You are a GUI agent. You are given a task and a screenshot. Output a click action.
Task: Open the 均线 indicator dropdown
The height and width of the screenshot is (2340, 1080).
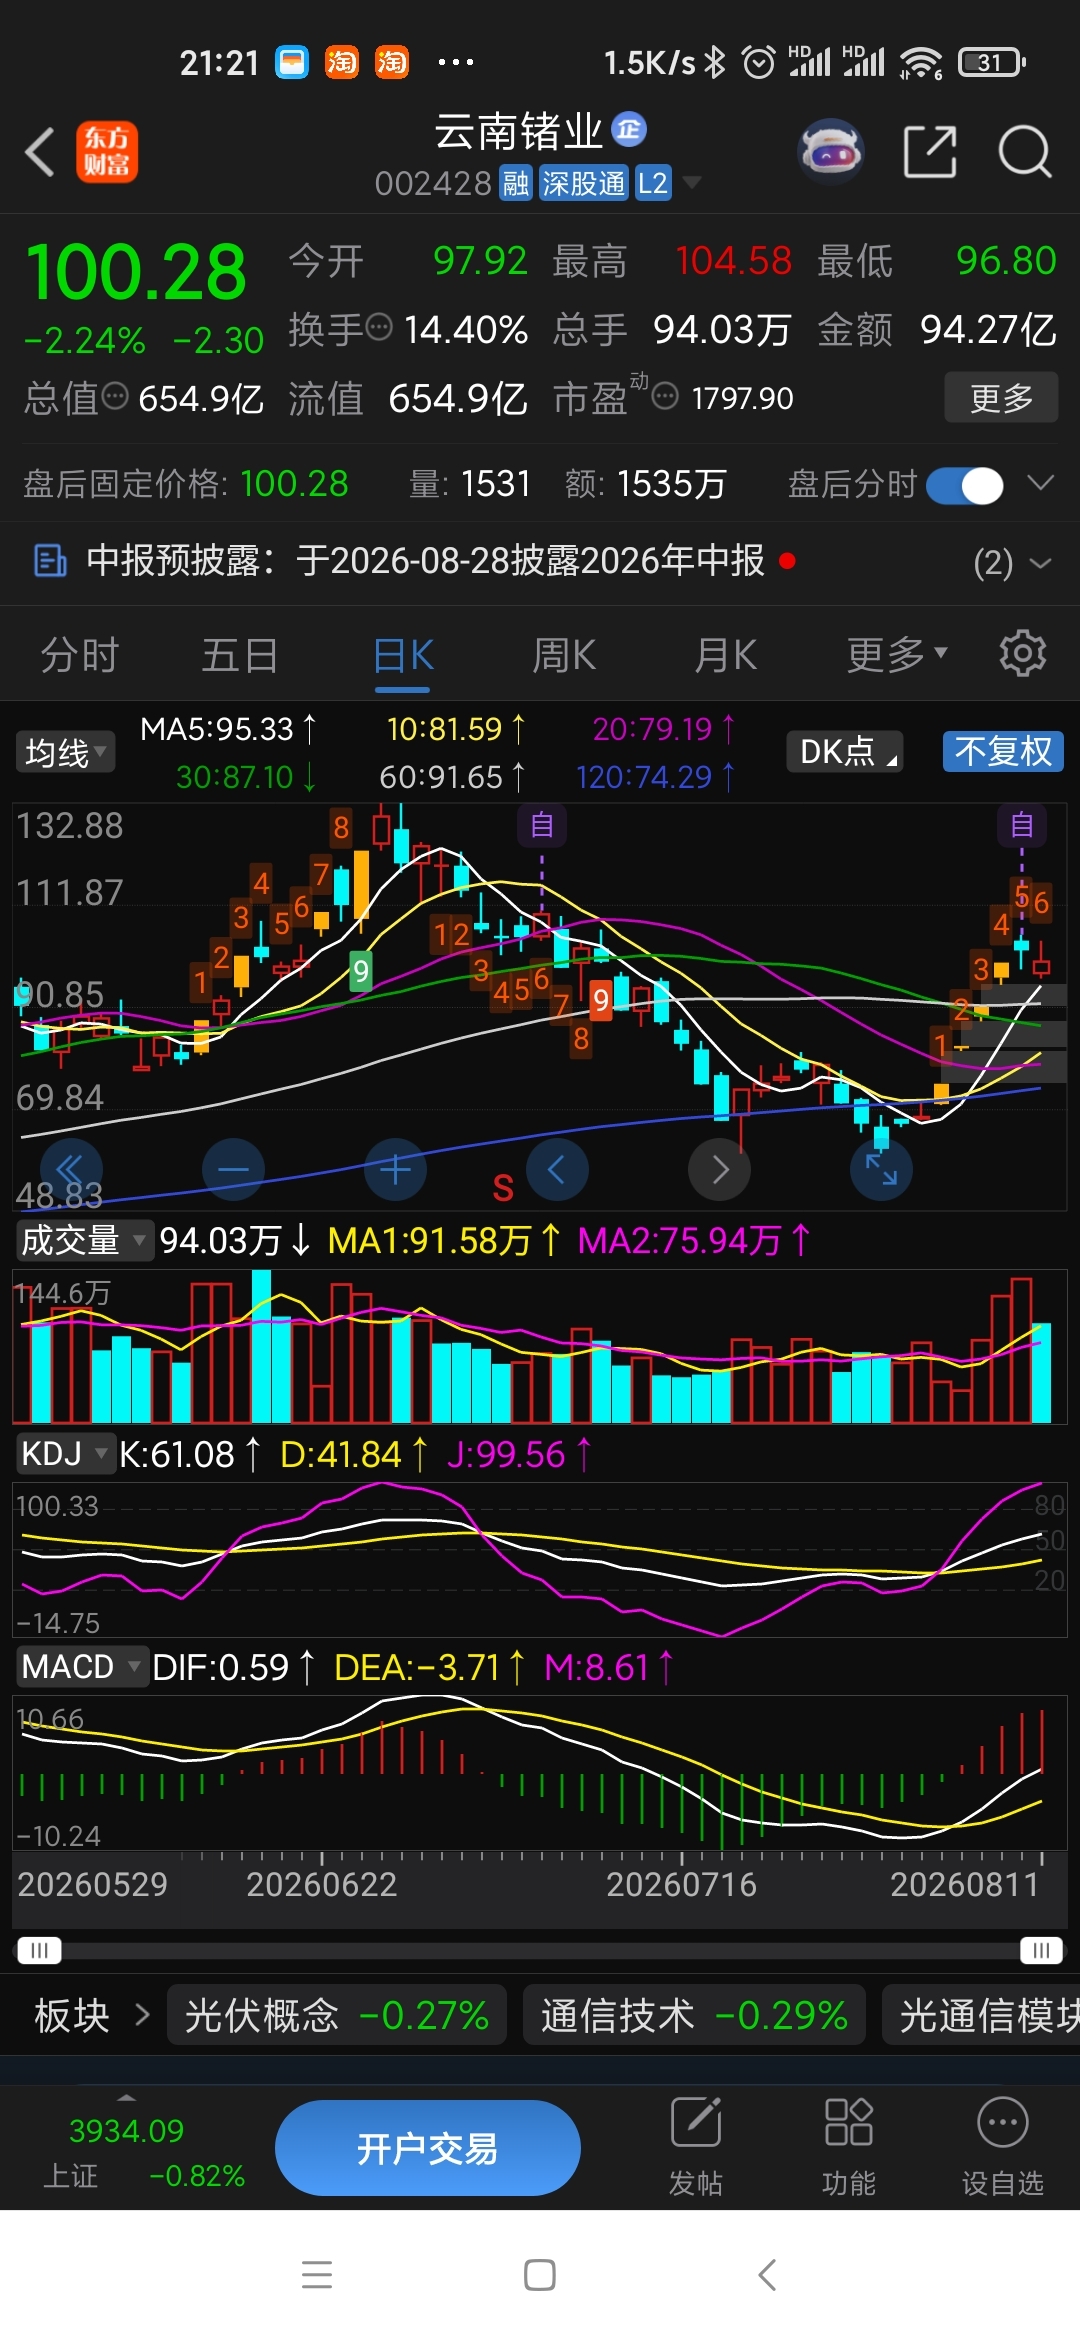(65, 752)
